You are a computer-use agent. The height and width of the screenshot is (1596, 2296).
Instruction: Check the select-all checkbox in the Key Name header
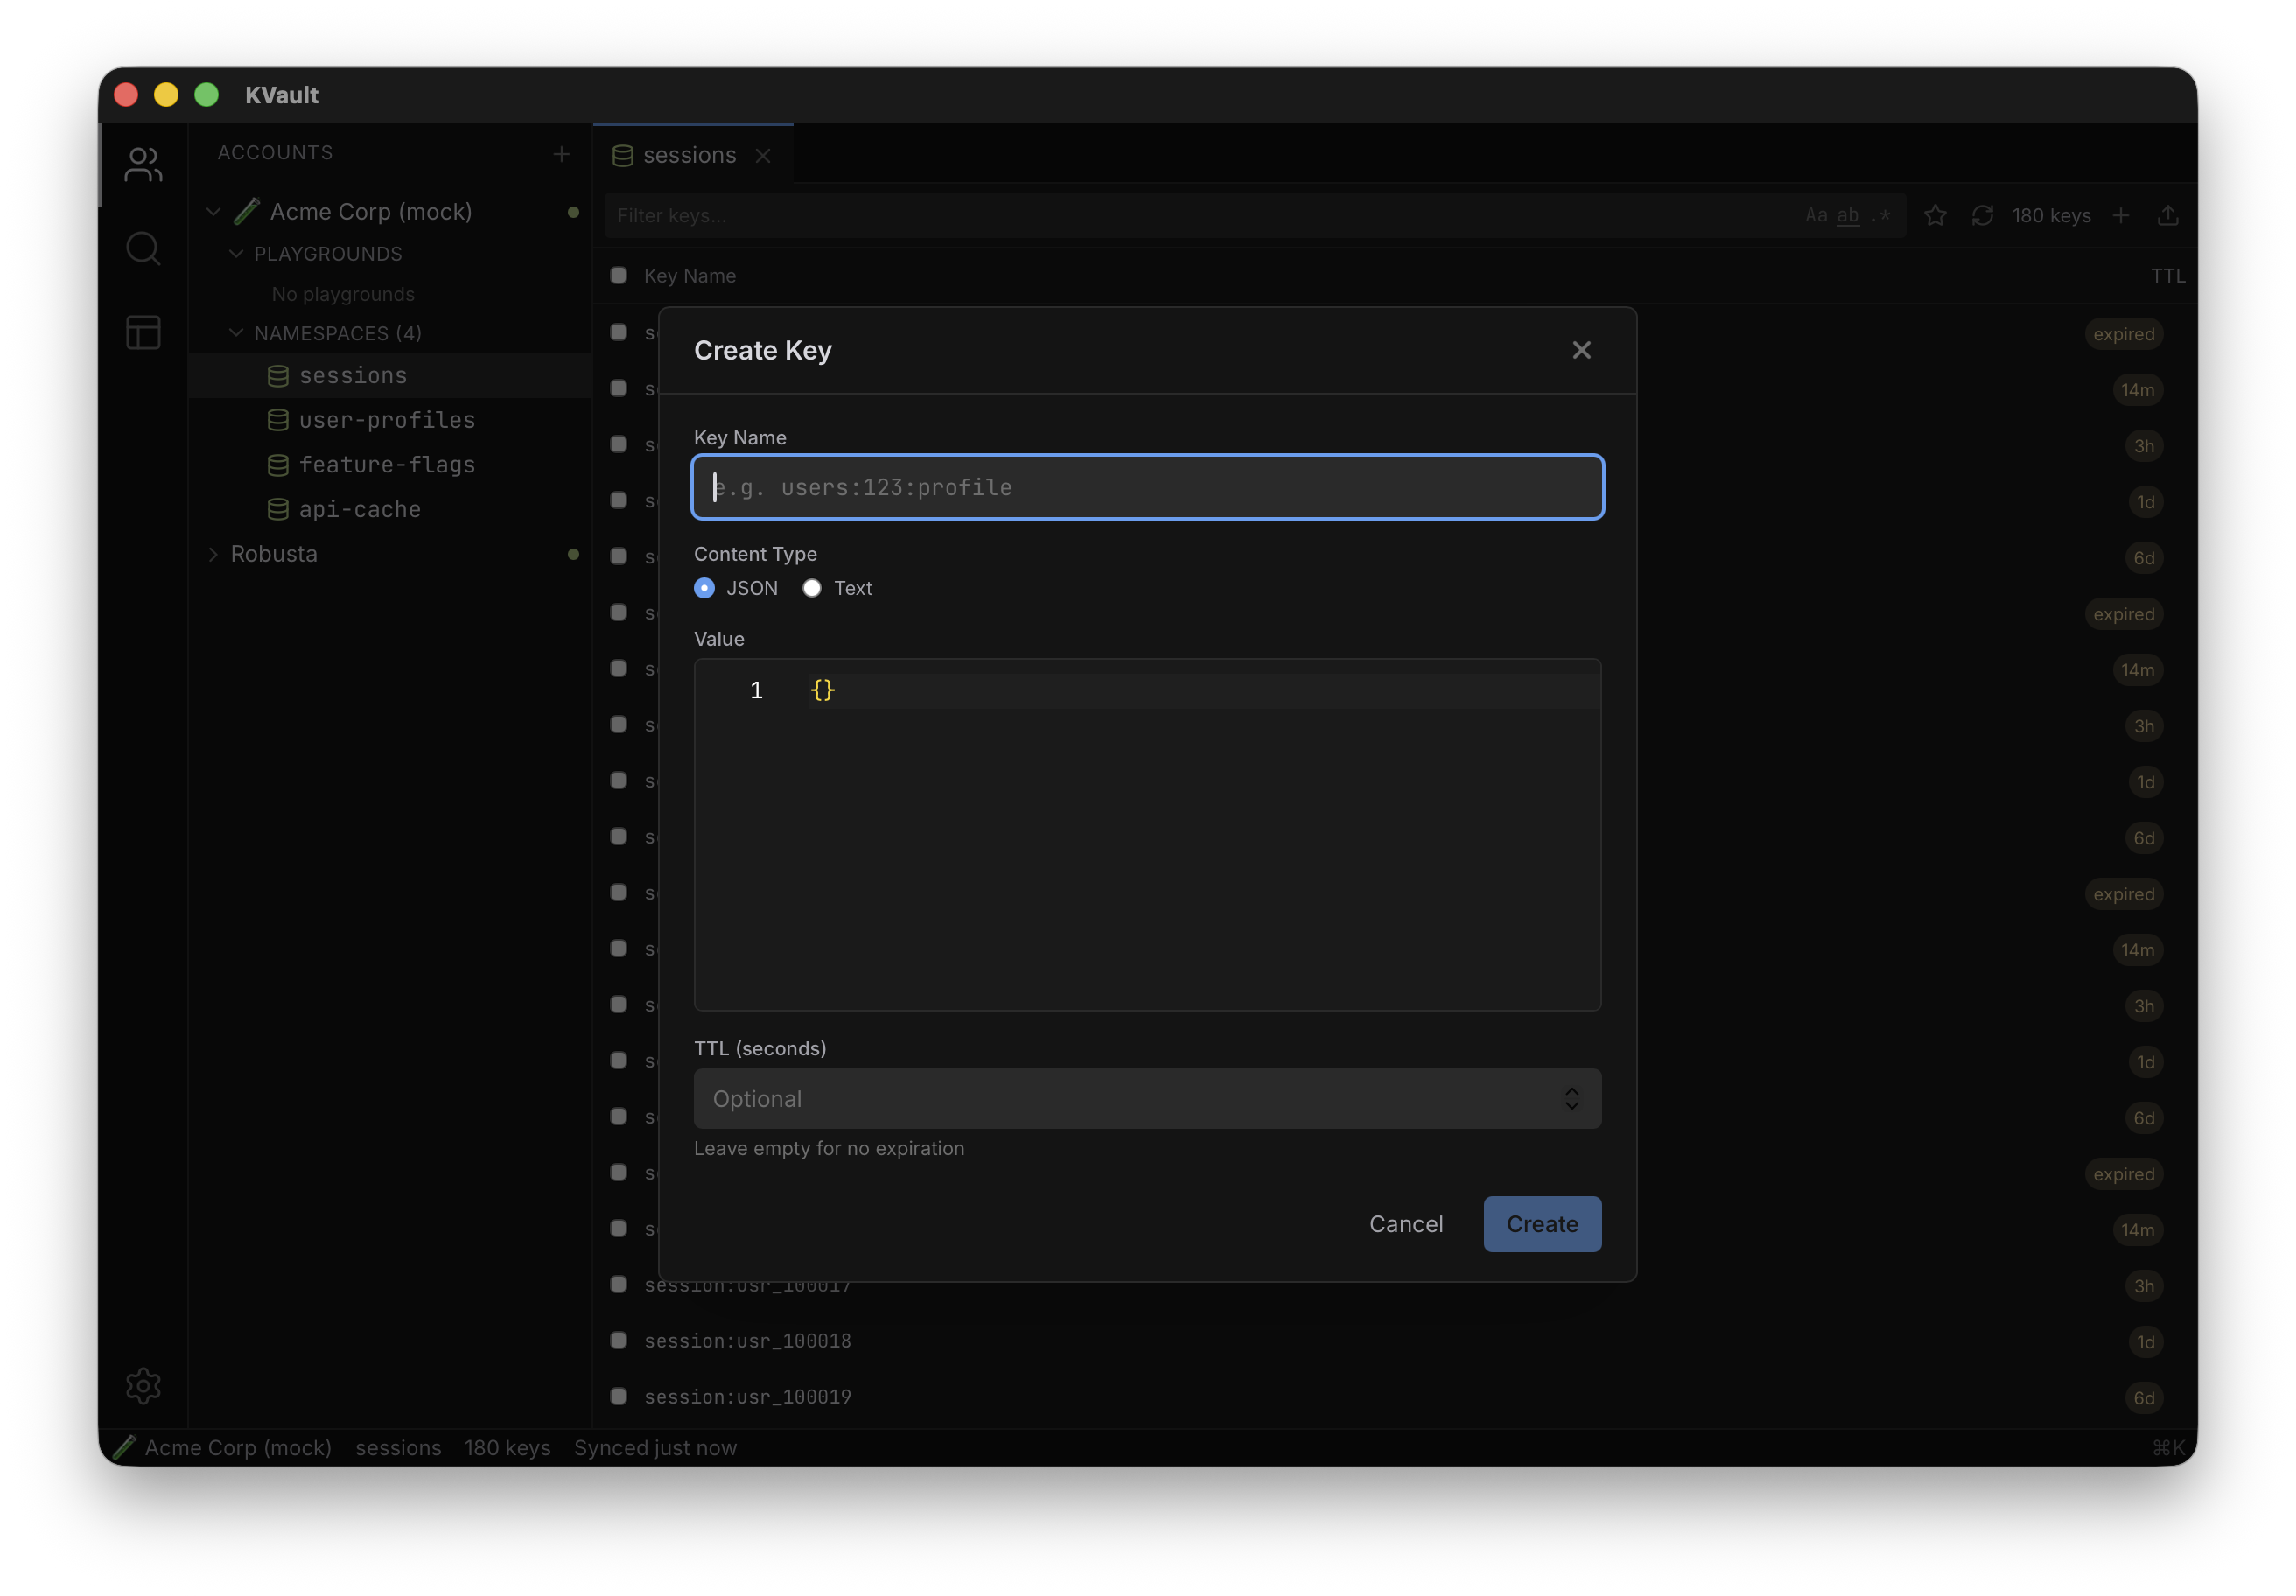[x=617, y=275]
